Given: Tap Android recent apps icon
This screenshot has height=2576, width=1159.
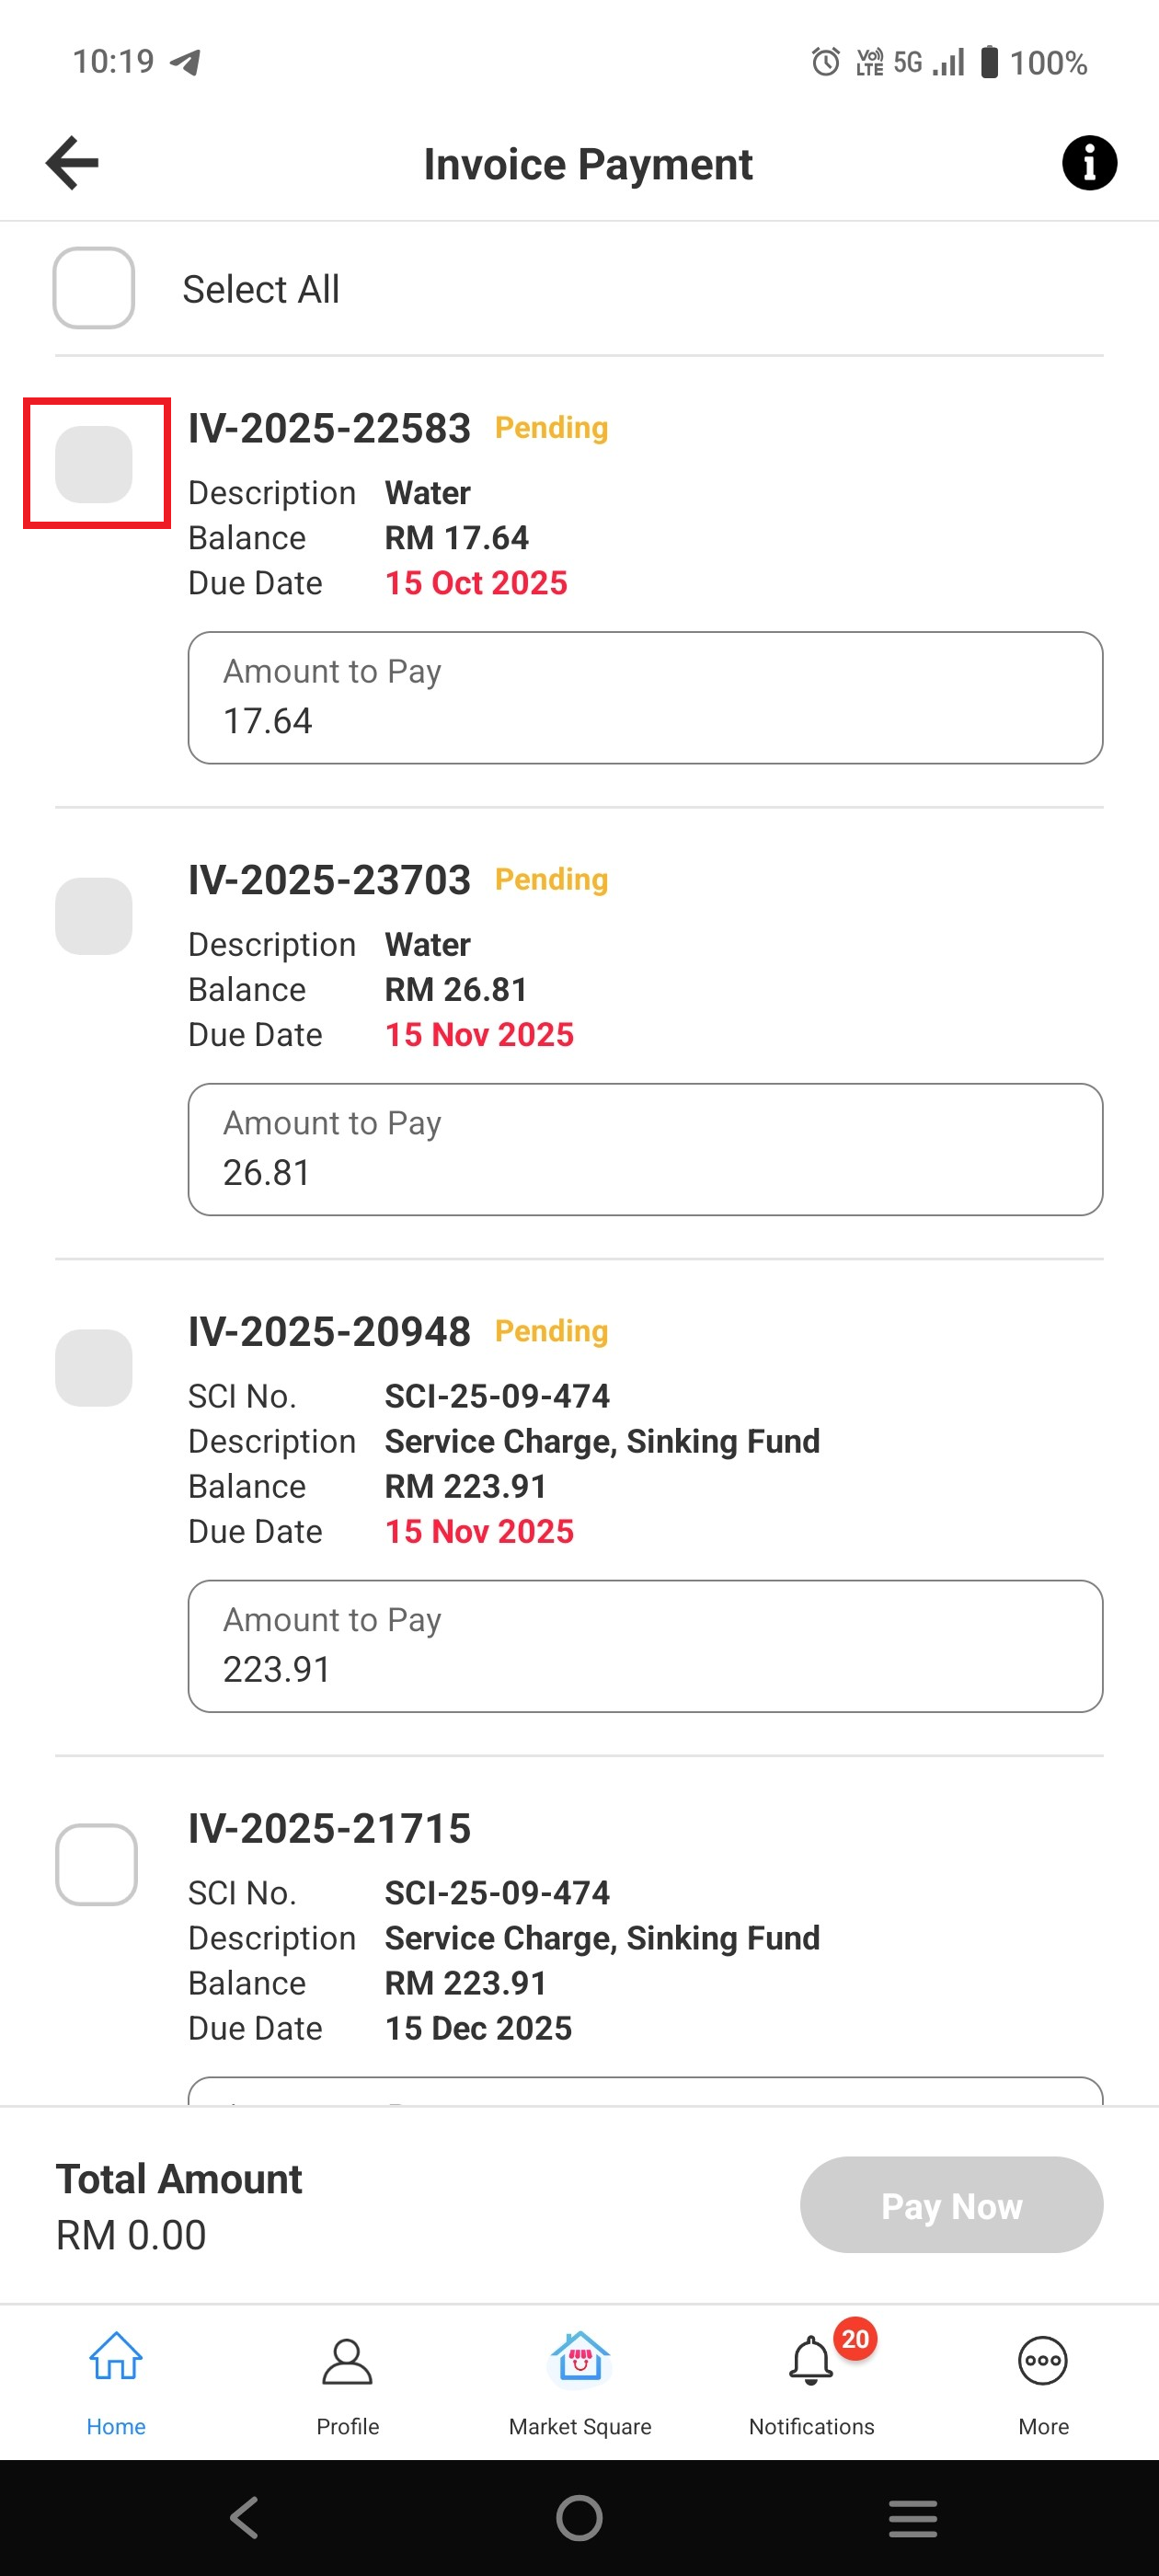Looking at the screenshot, I should [x=912, y=2518].
